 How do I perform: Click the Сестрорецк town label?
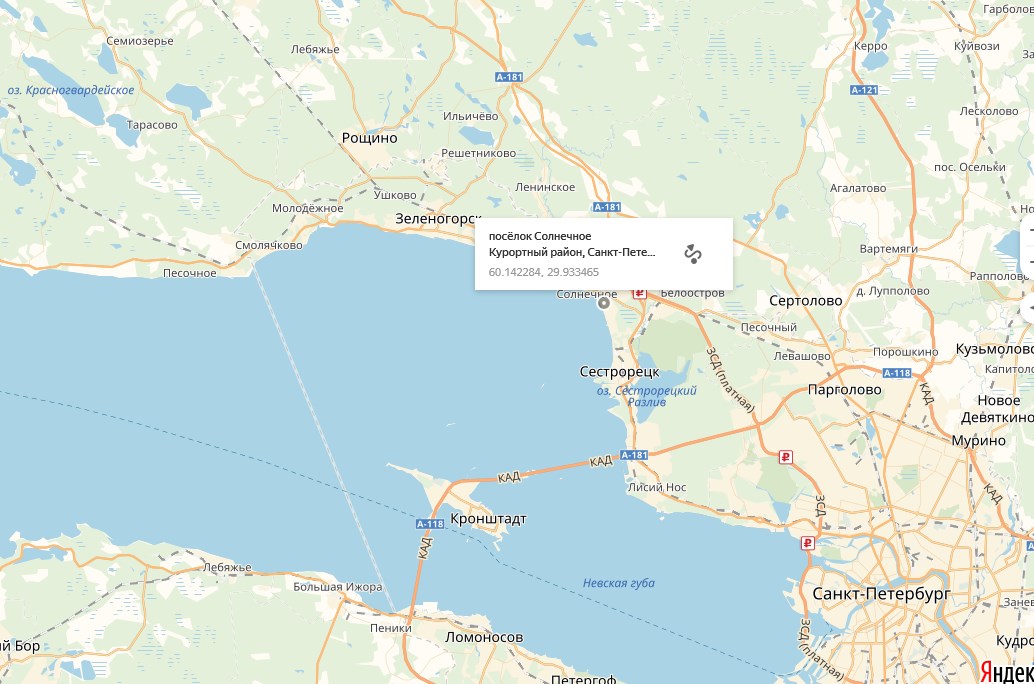pyautogui.click(x=619, y=371)
